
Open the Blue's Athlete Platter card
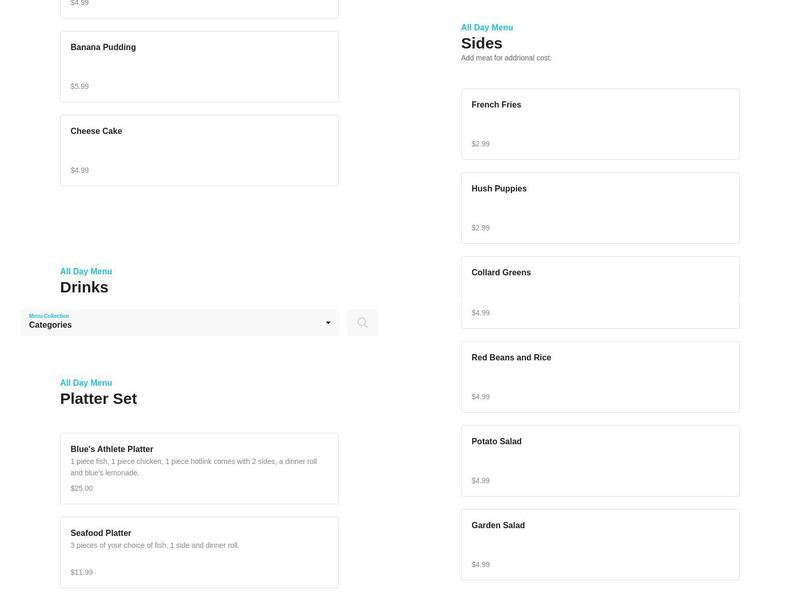point(199,468)
